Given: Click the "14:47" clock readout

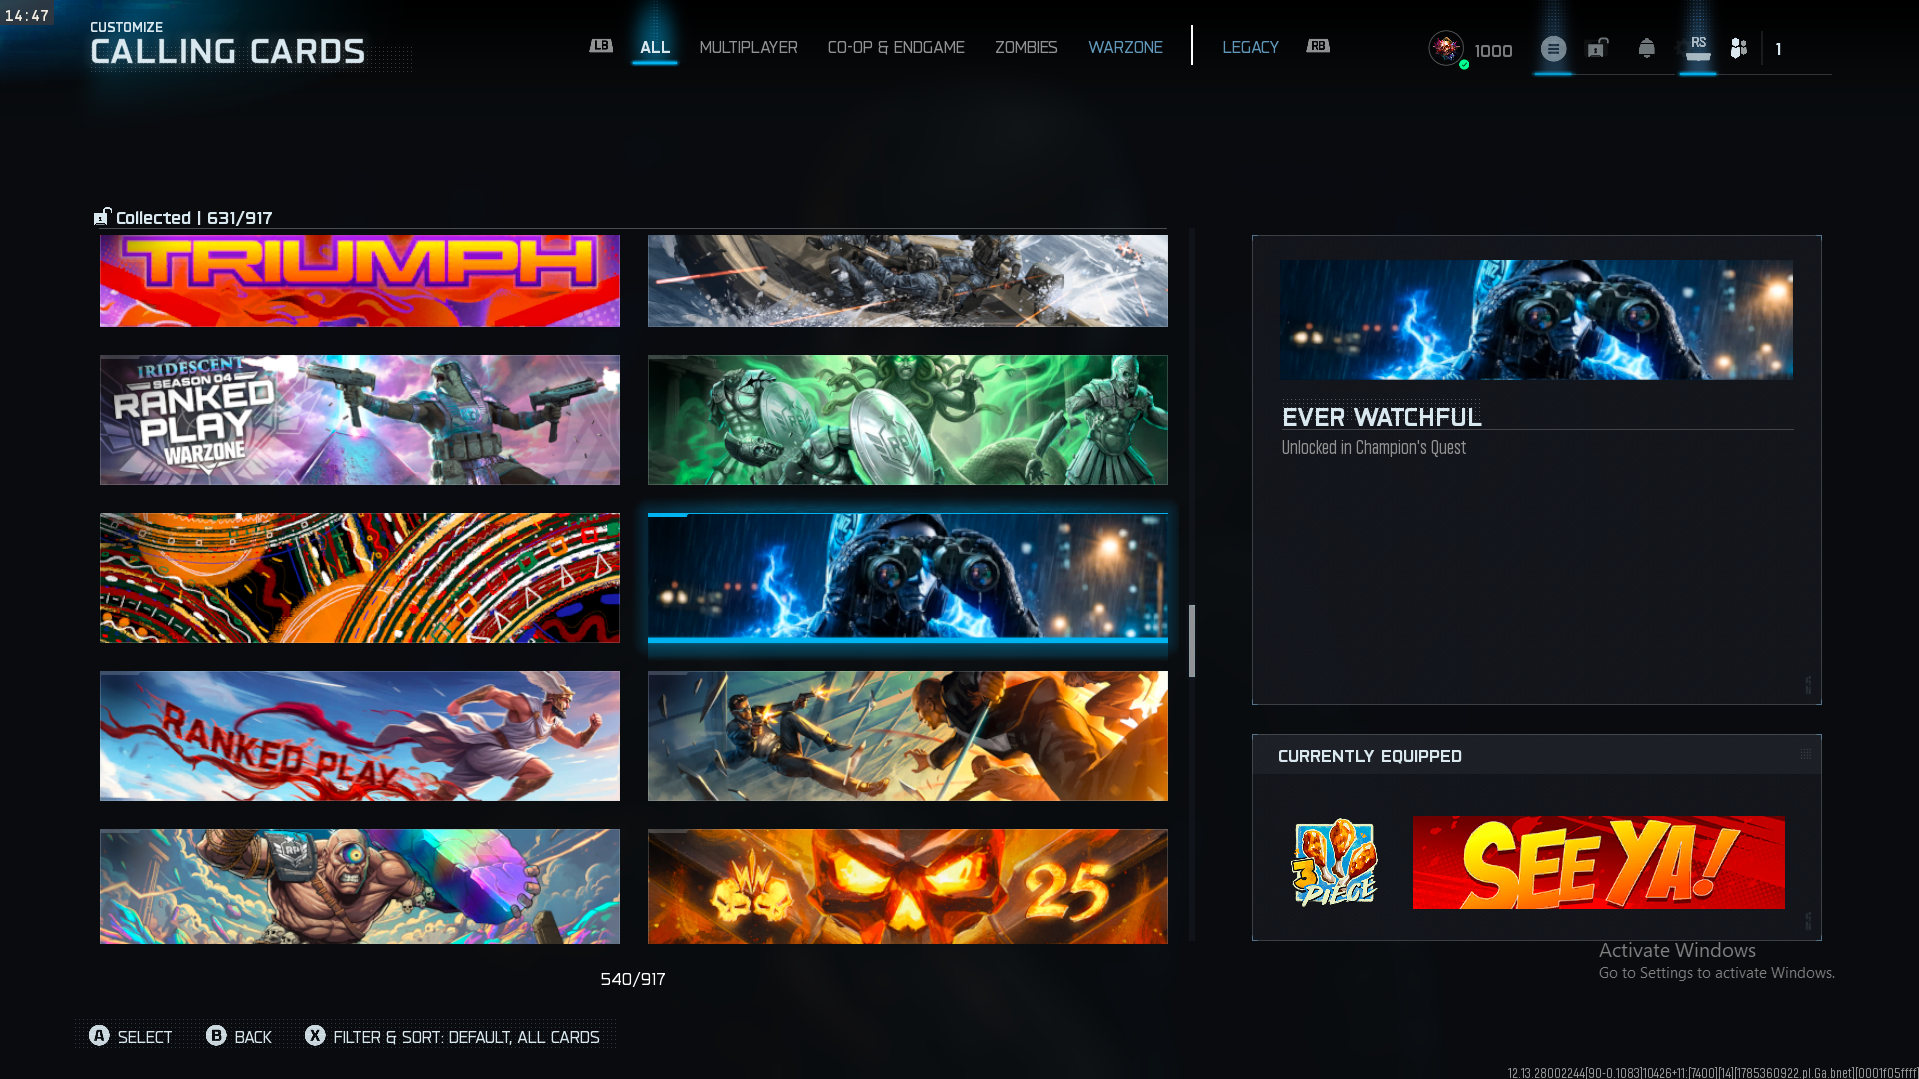Looking at the screenshot, I should (27, 16).
